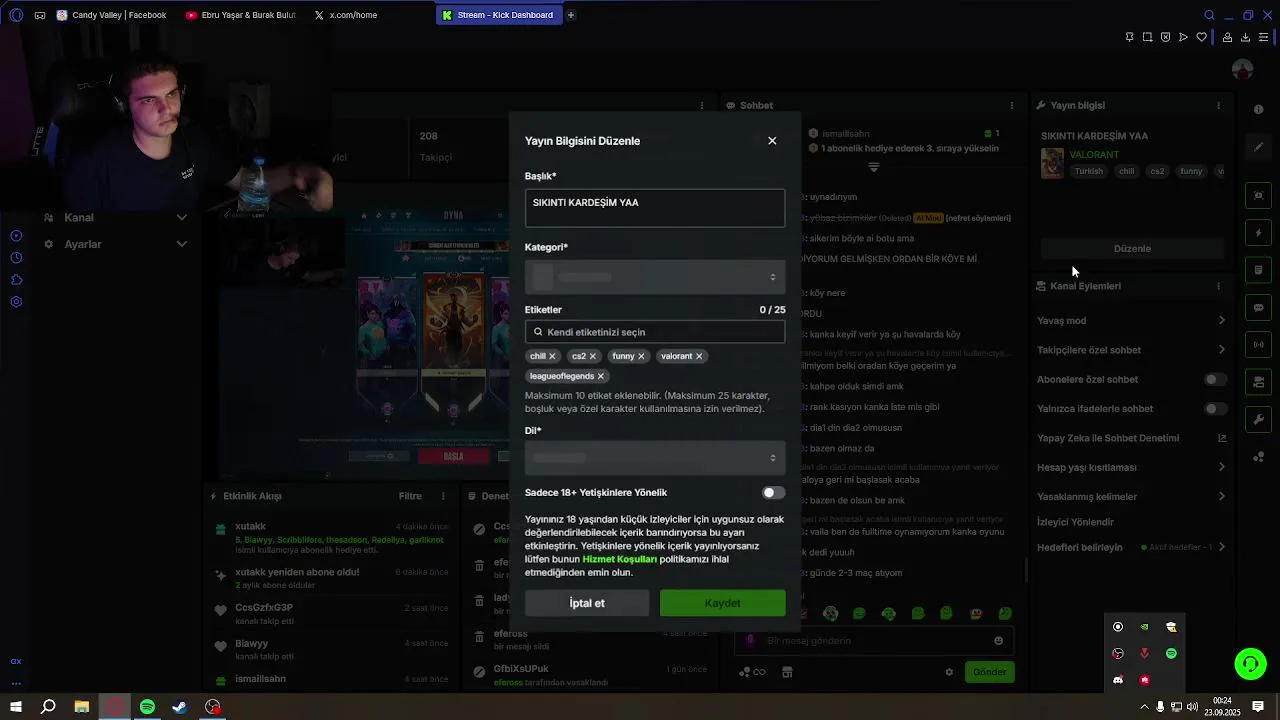This screenshot has width=1280, height=720.
Task: Open the Kategori dropdown
Action: coord(655,277)
